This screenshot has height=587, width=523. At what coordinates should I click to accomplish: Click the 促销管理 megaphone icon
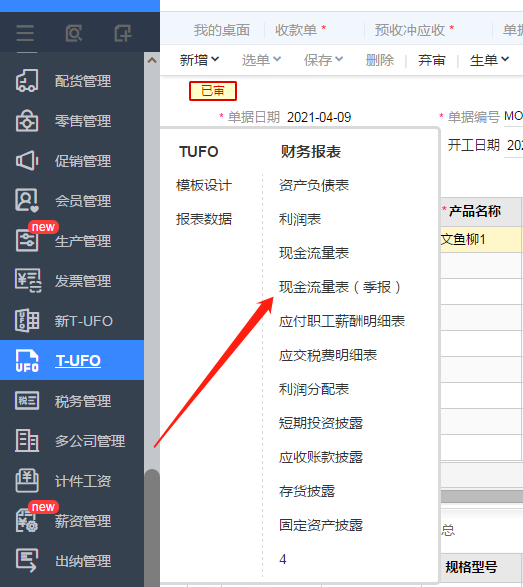click(27, 161)
